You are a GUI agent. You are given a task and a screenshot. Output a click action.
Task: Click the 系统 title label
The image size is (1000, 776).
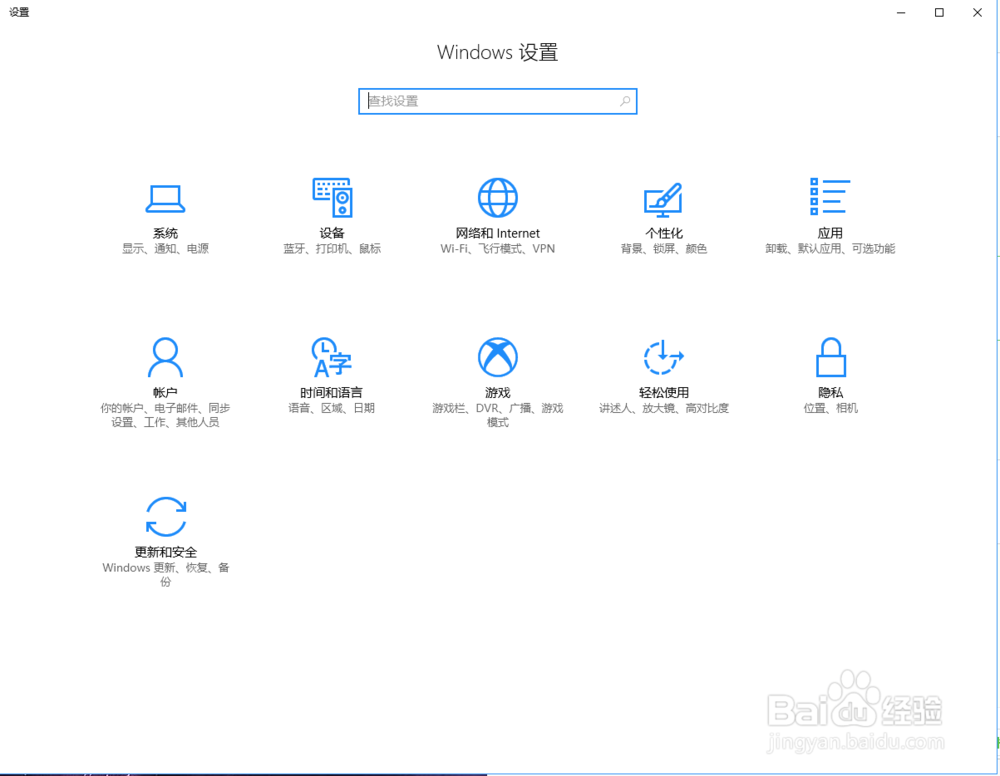(x=165, y=233)
